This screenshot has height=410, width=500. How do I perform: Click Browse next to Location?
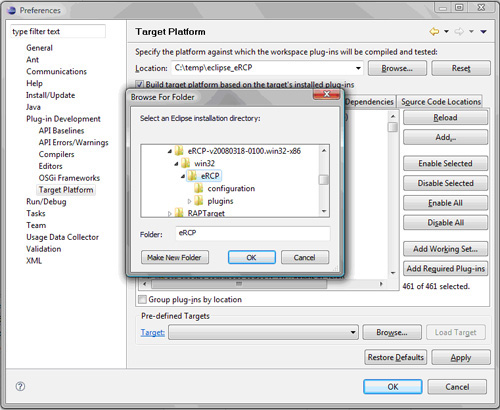point(397,68)
